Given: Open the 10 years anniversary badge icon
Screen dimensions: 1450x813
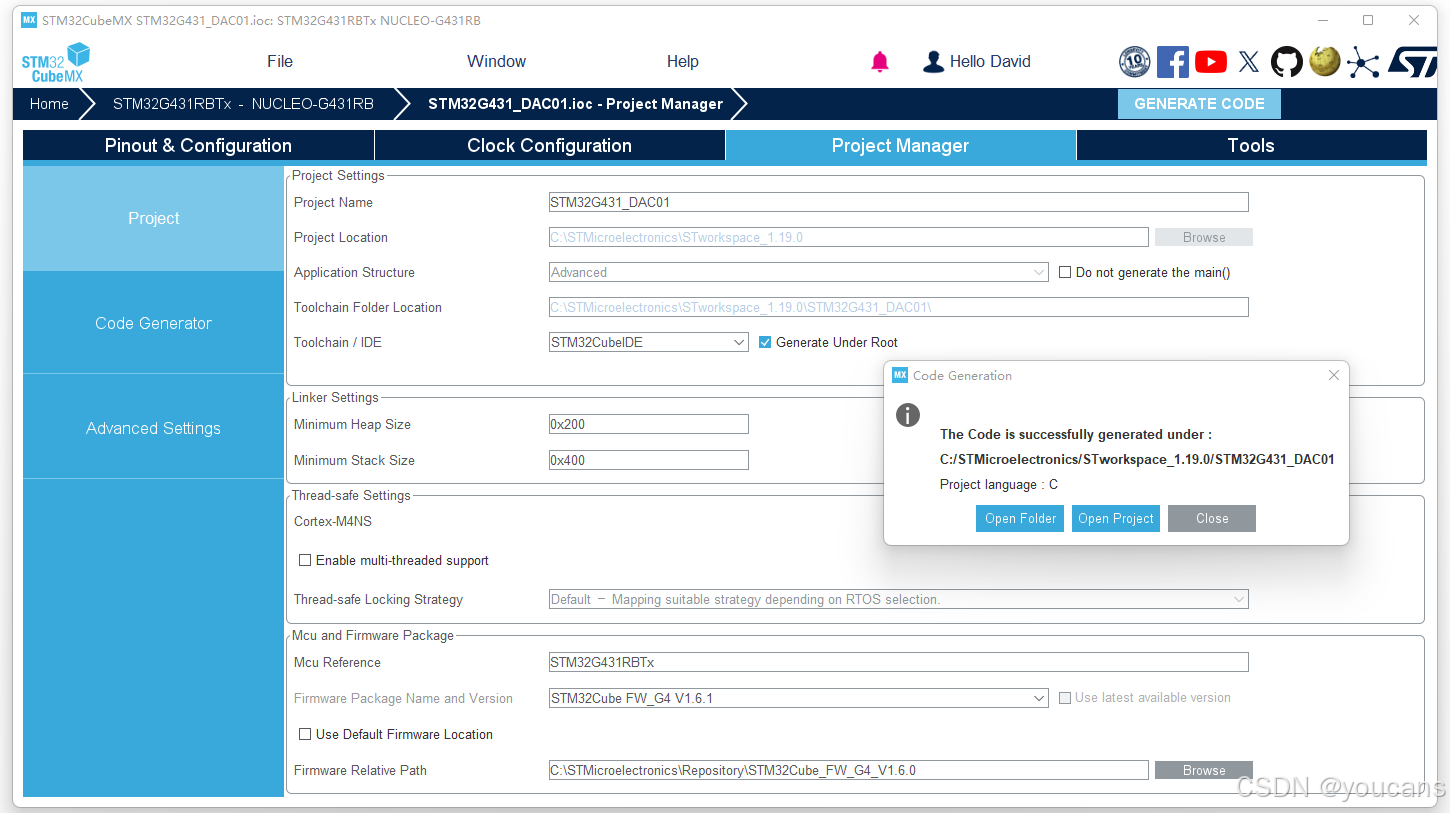Looking at the screenshot, I should click(1135, 62).
